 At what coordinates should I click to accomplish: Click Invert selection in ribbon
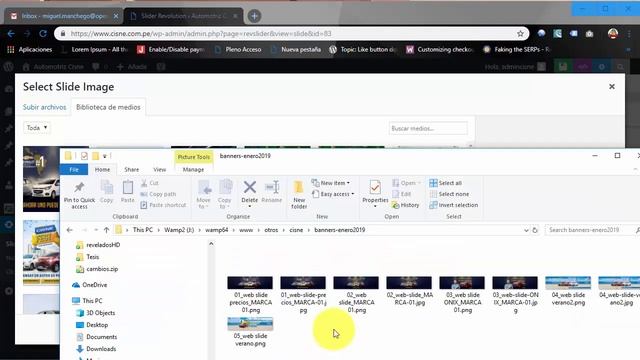454,205
